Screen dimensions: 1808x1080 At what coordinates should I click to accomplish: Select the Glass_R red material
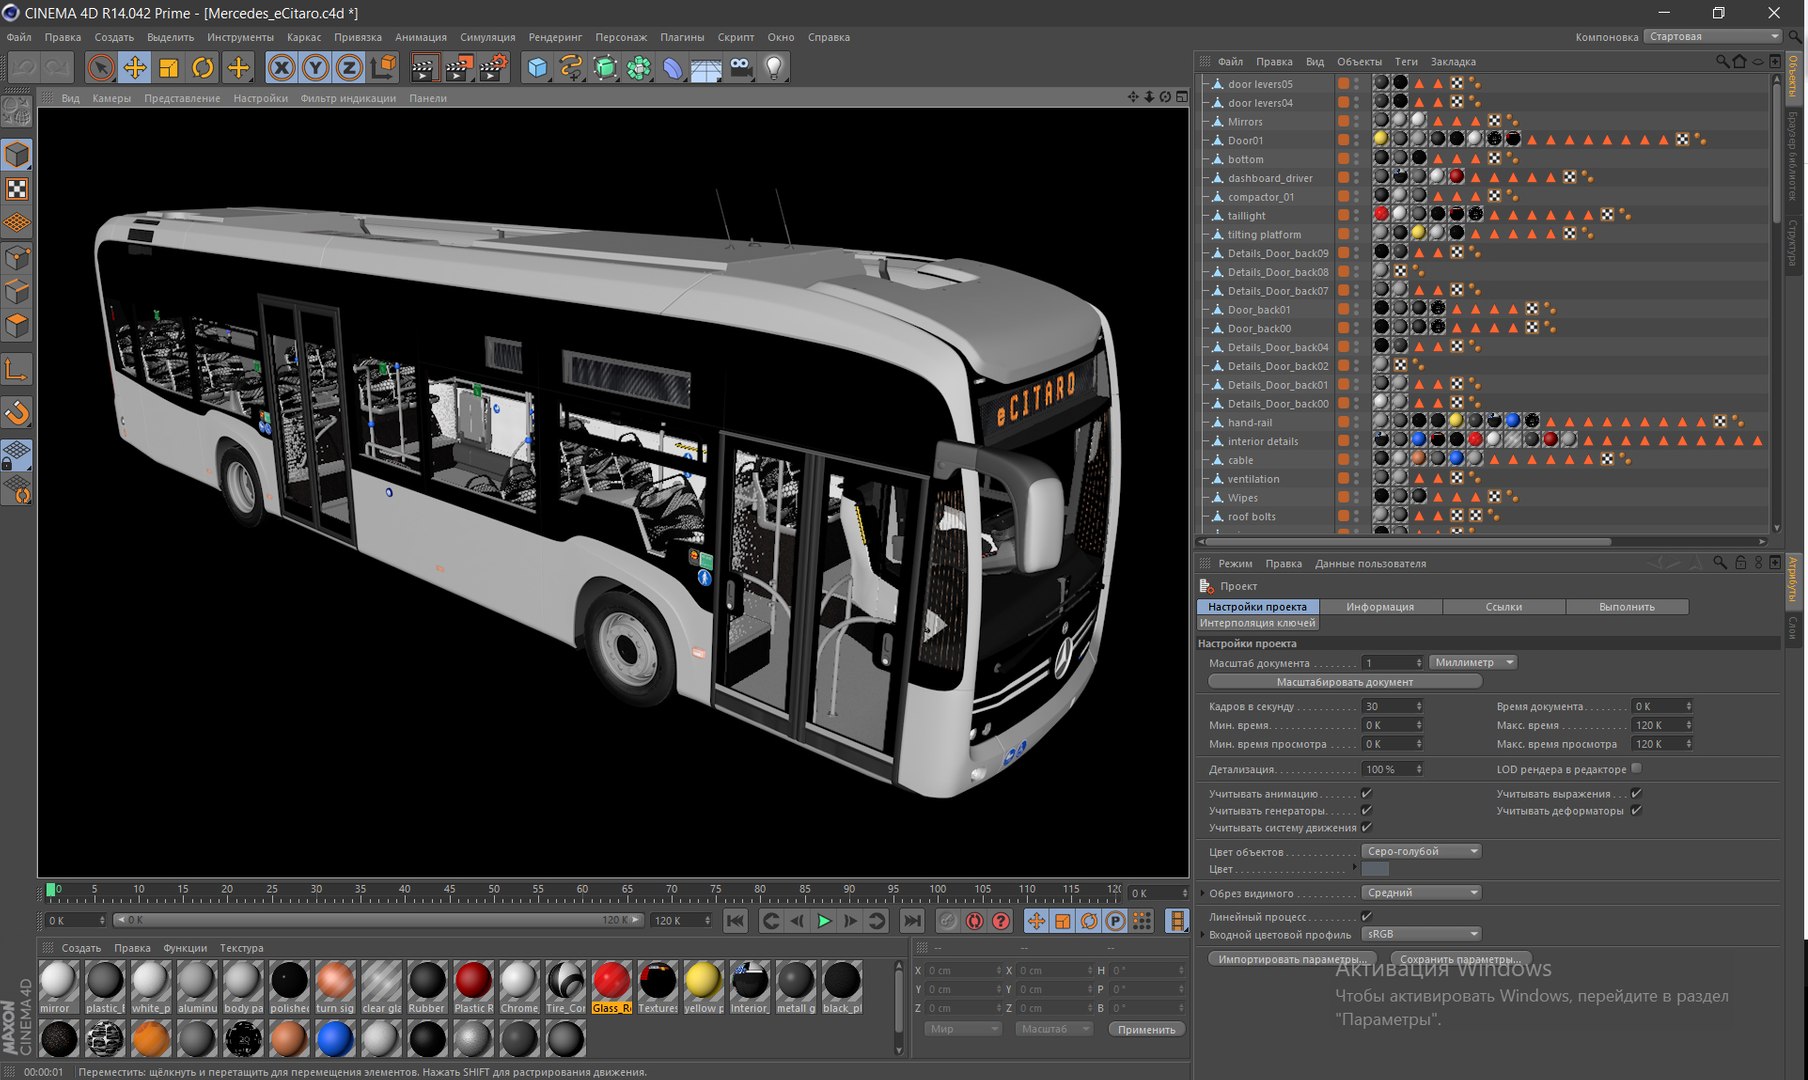611,987
